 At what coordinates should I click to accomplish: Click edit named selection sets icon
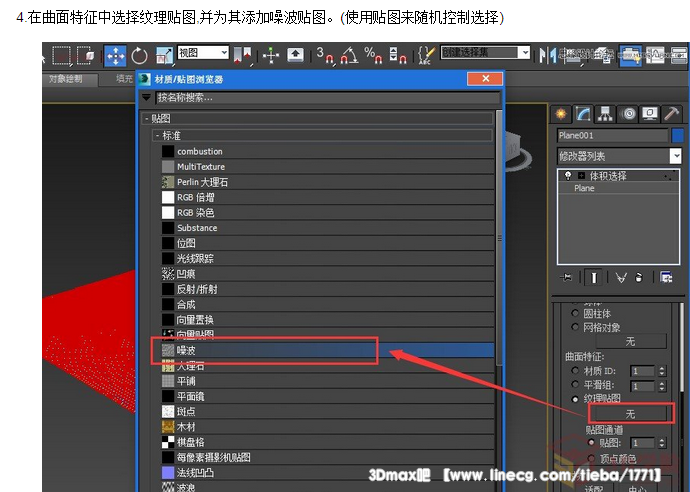(426, 56)
